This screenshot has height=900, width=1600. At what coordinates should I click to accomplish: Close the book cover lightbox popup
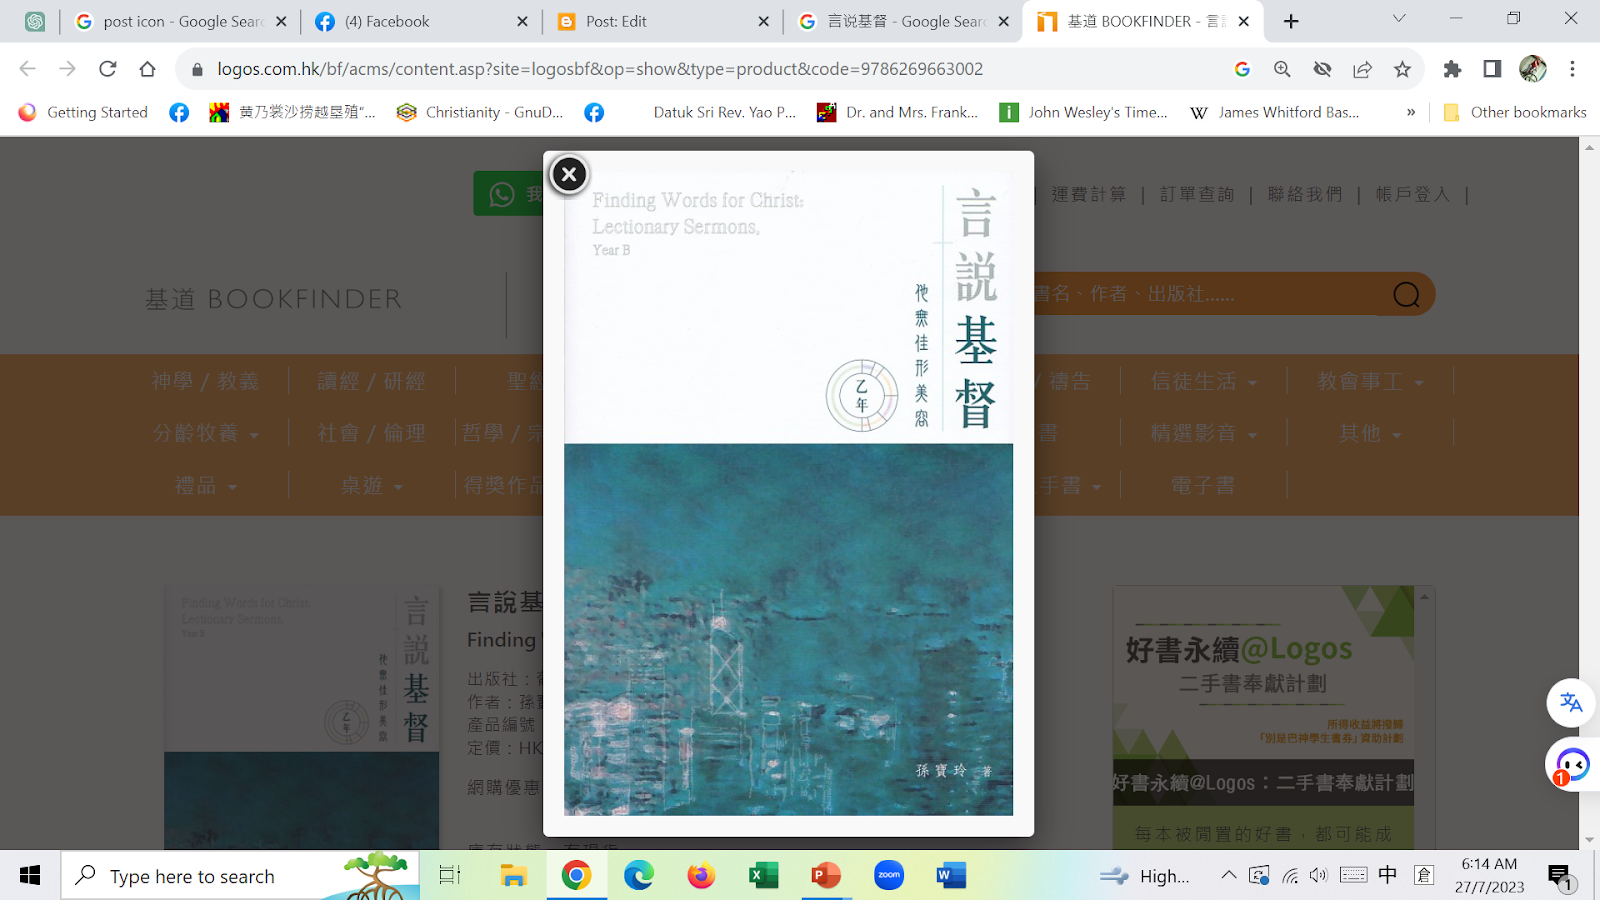click(569, 174)
